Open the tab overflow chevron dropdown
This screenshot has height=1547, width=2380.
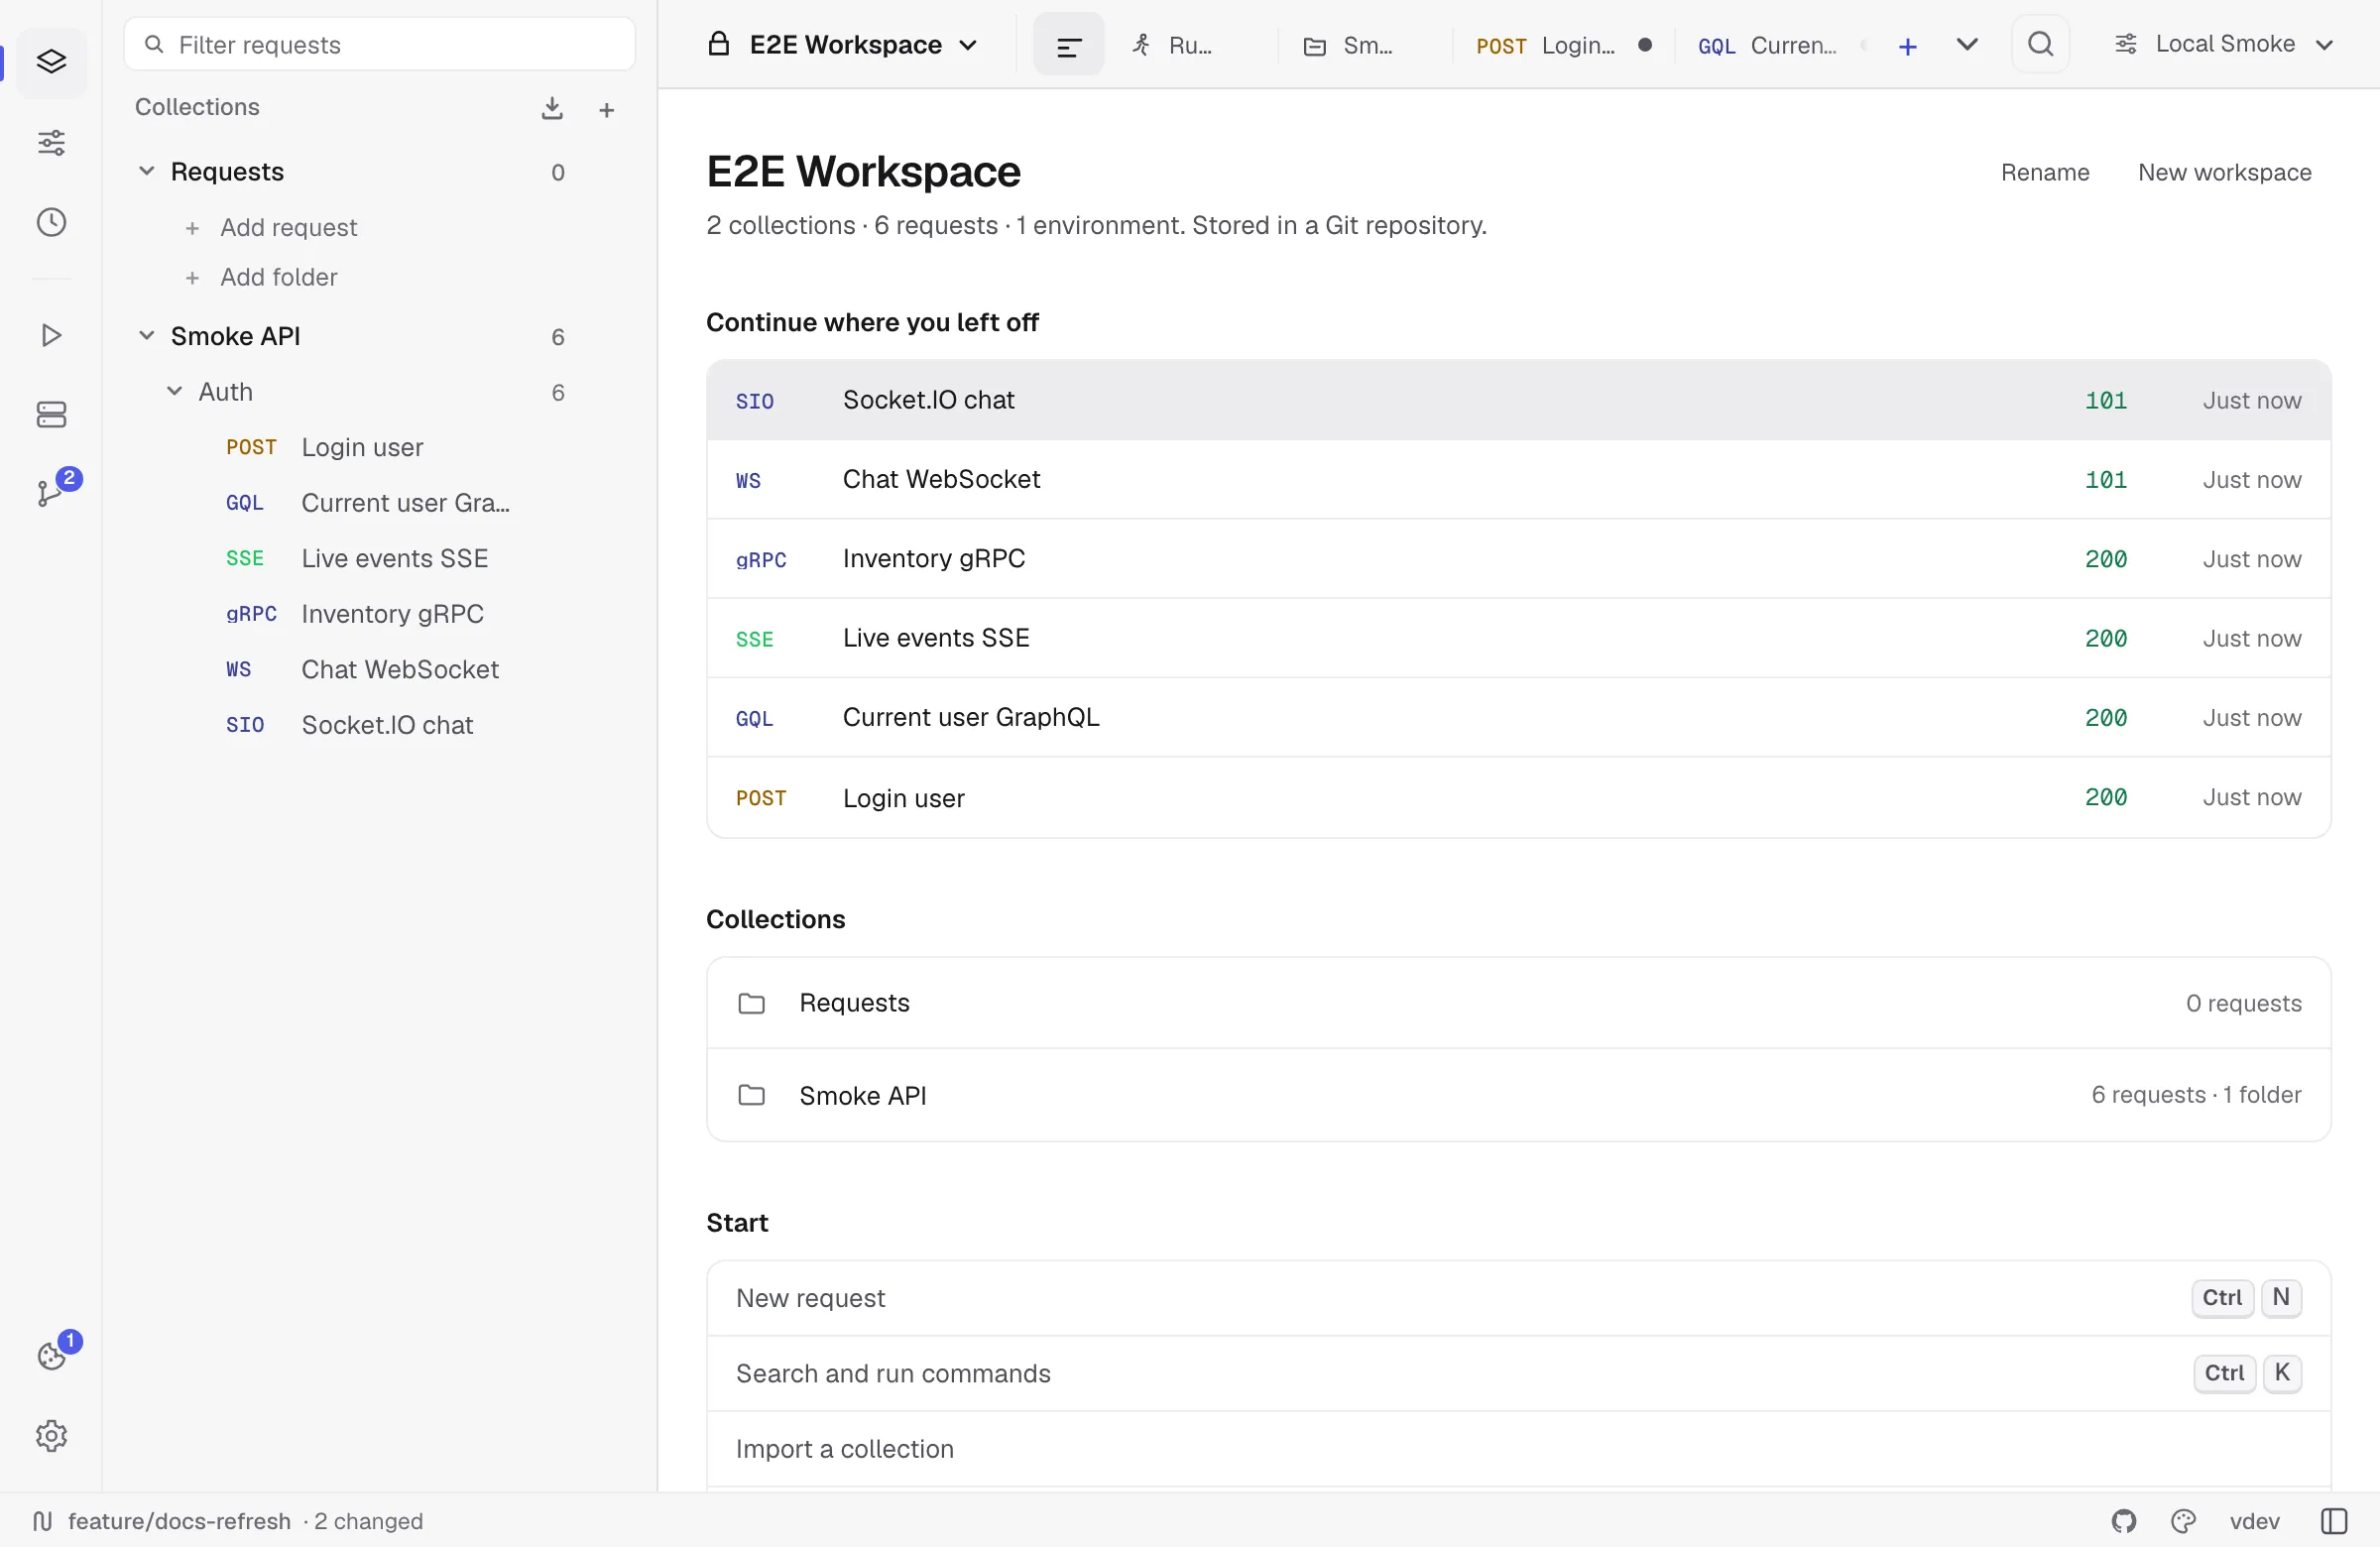1967,44
